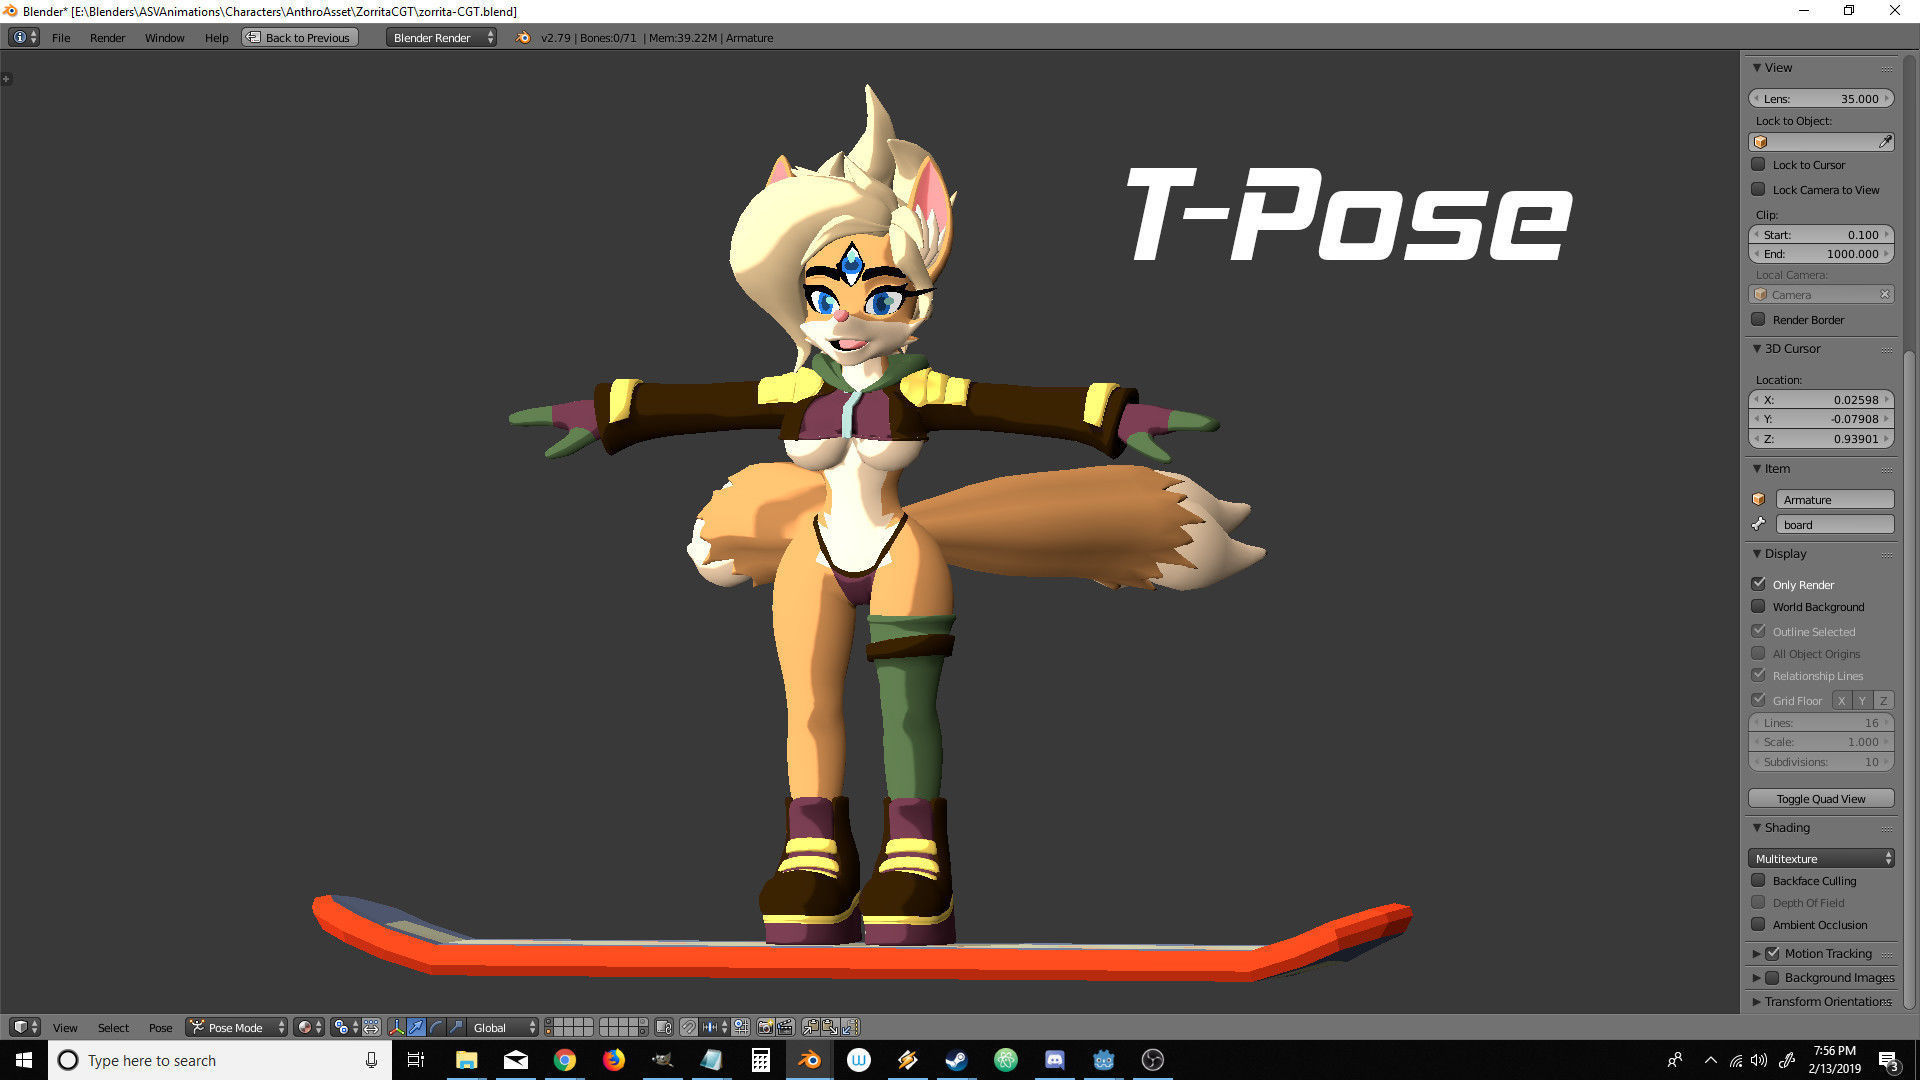Open Steam from the taskbar
The image size is (1920, 1080).
(957, 1060)
